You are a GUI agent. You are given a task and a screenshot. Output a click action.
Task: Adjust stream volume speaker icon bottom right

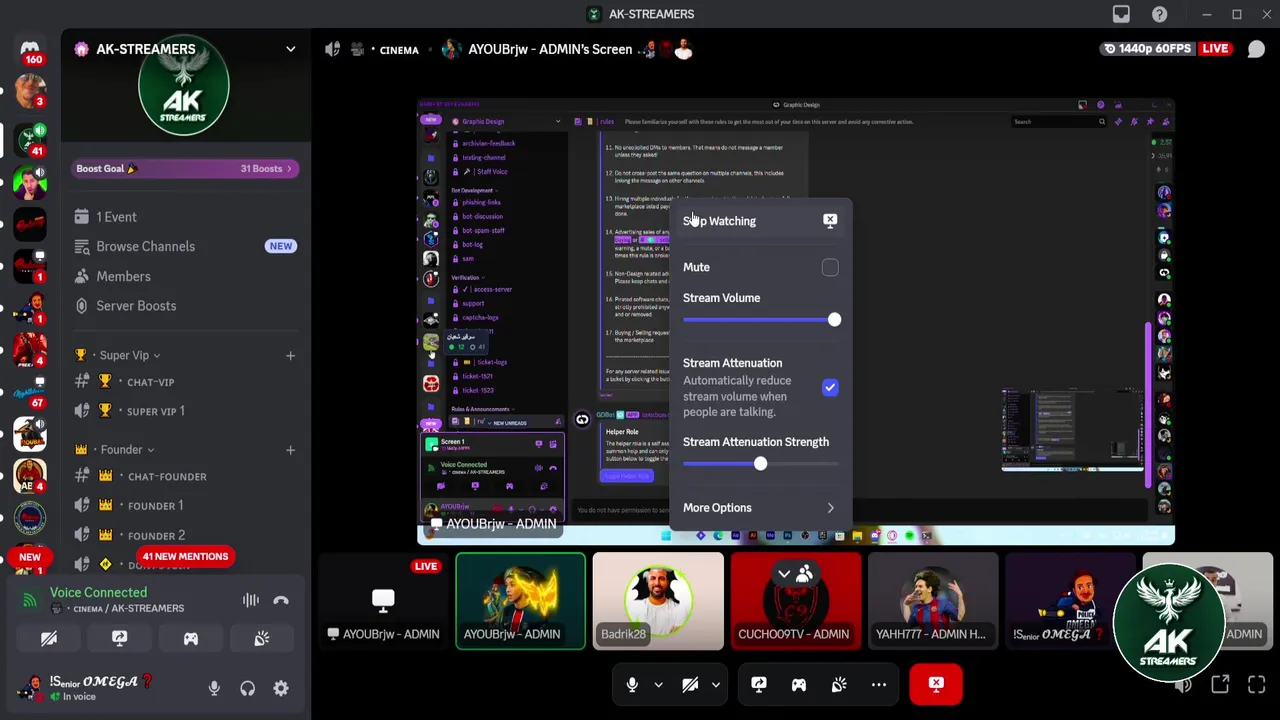click(1183, 685)
